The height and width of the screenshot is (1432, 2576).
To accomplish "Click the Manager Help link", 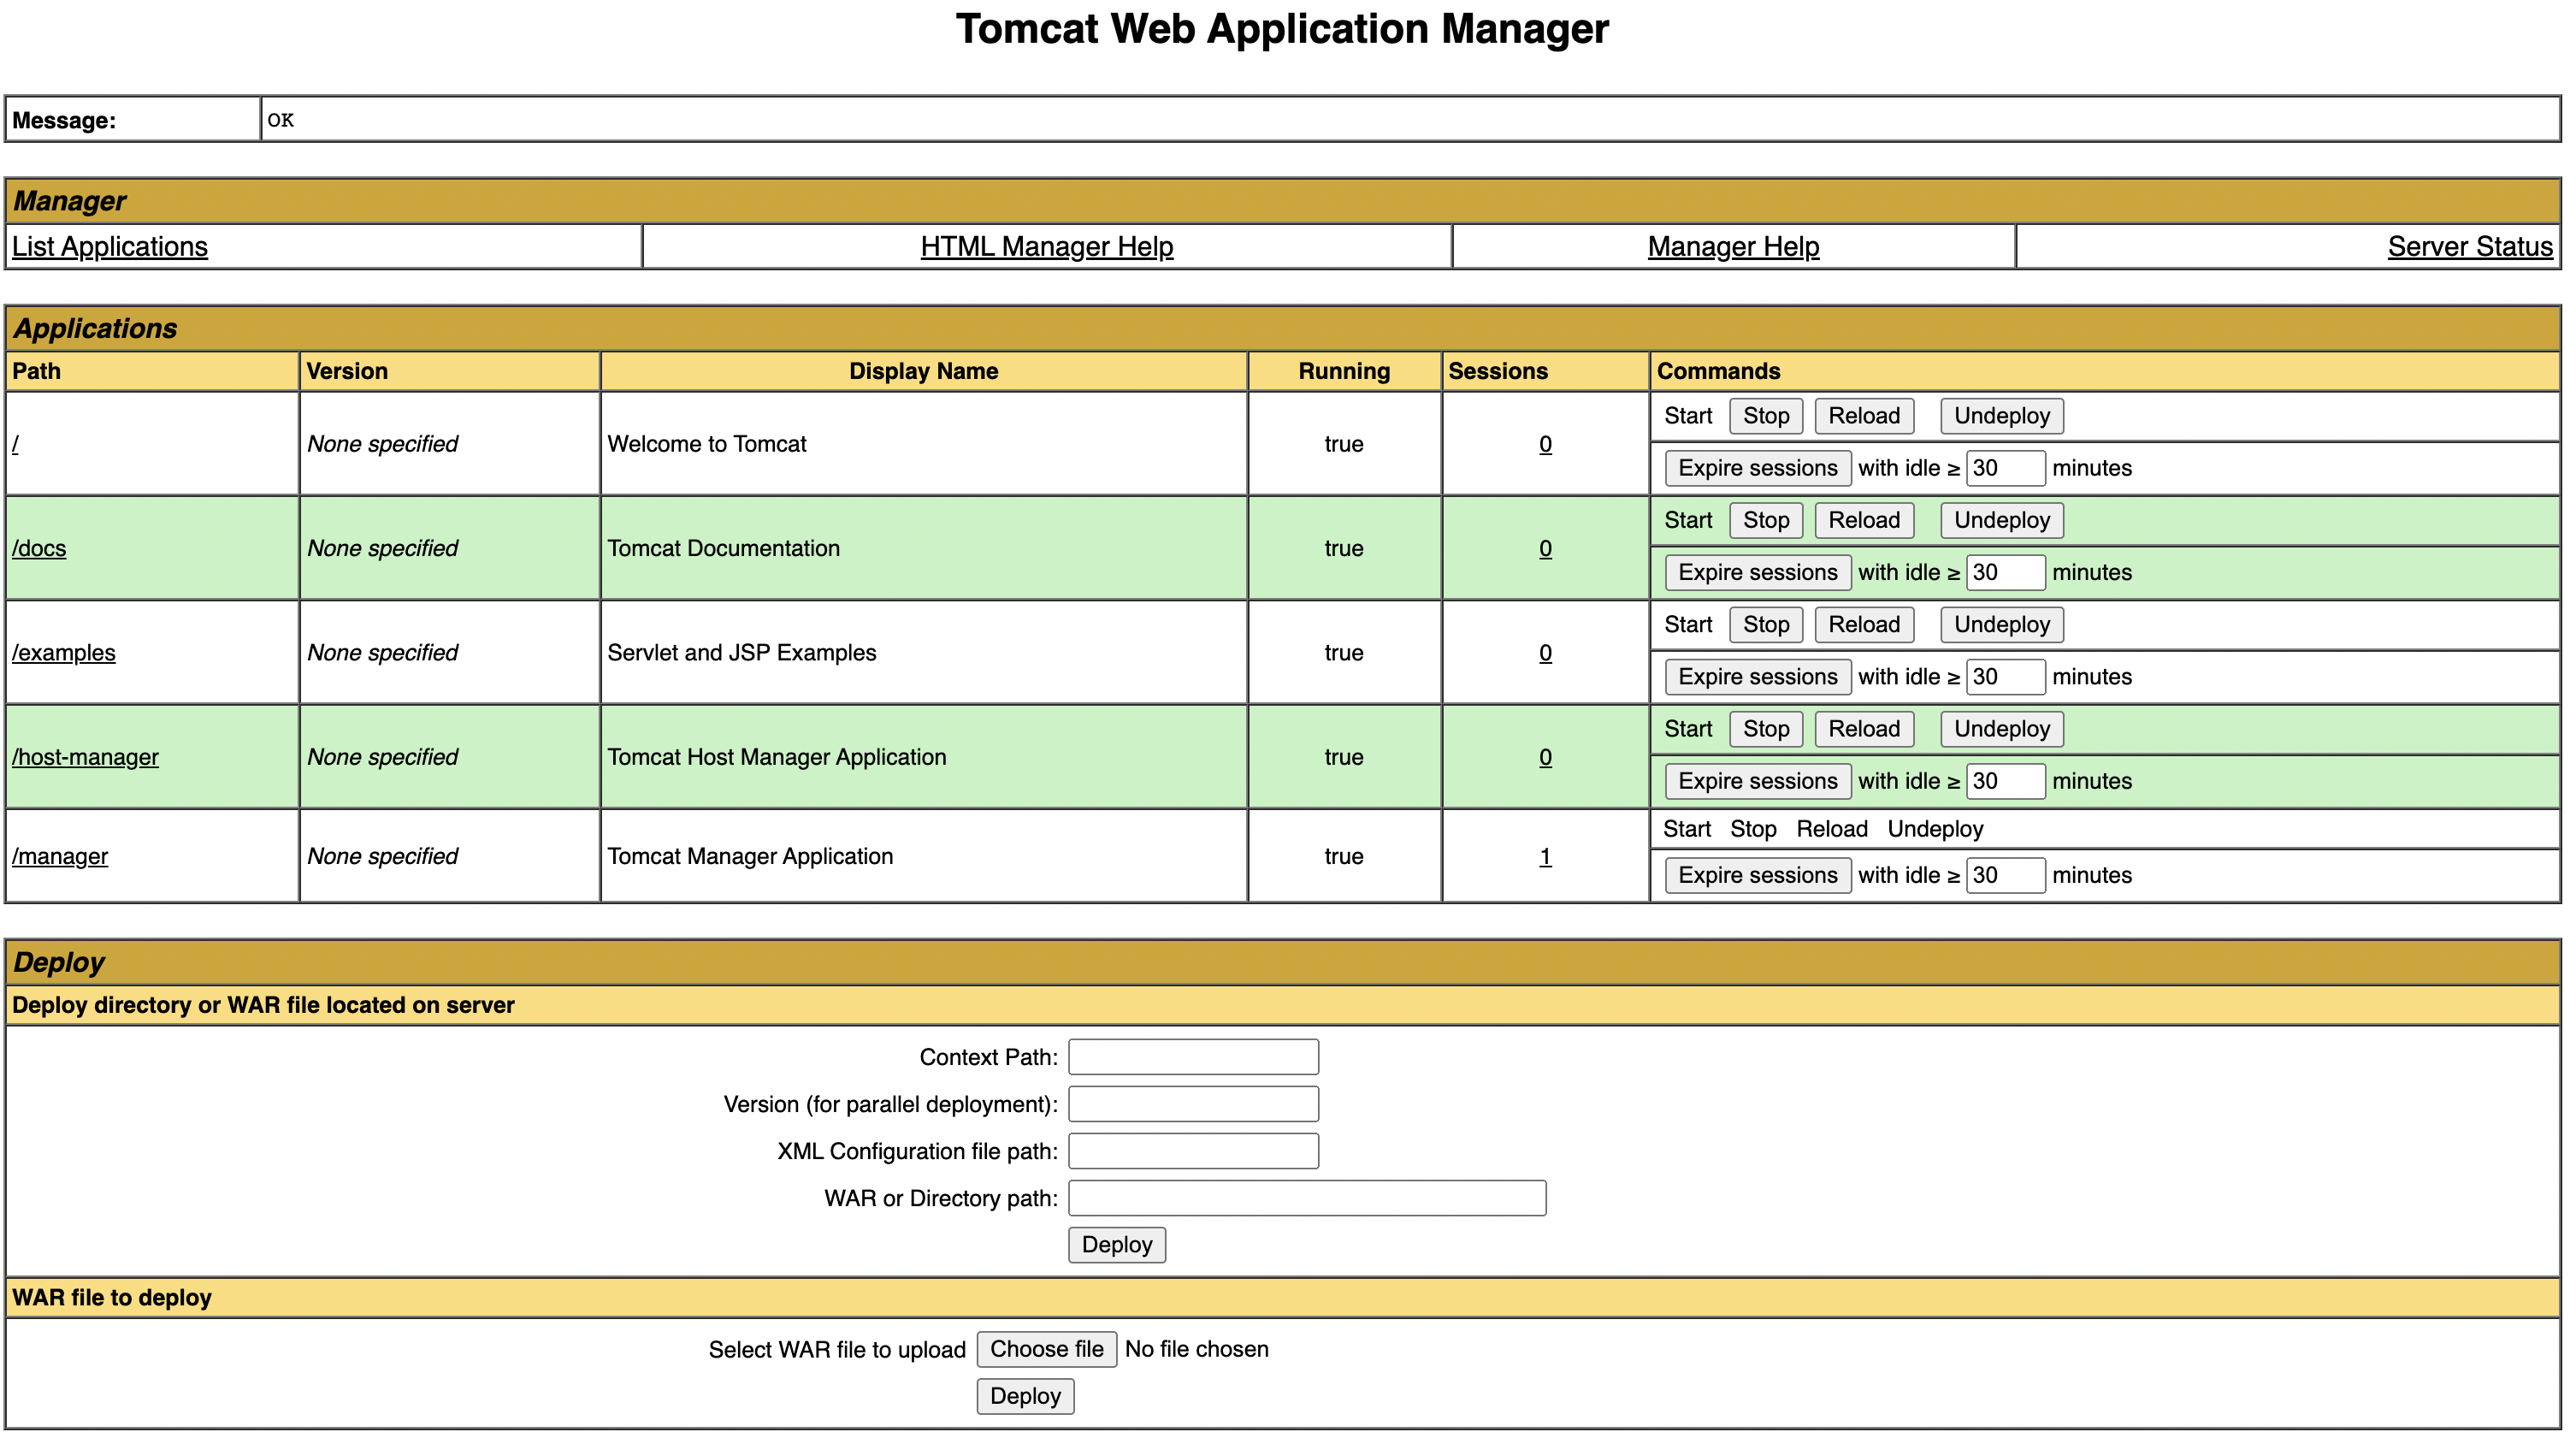I will pos(1732,247).
